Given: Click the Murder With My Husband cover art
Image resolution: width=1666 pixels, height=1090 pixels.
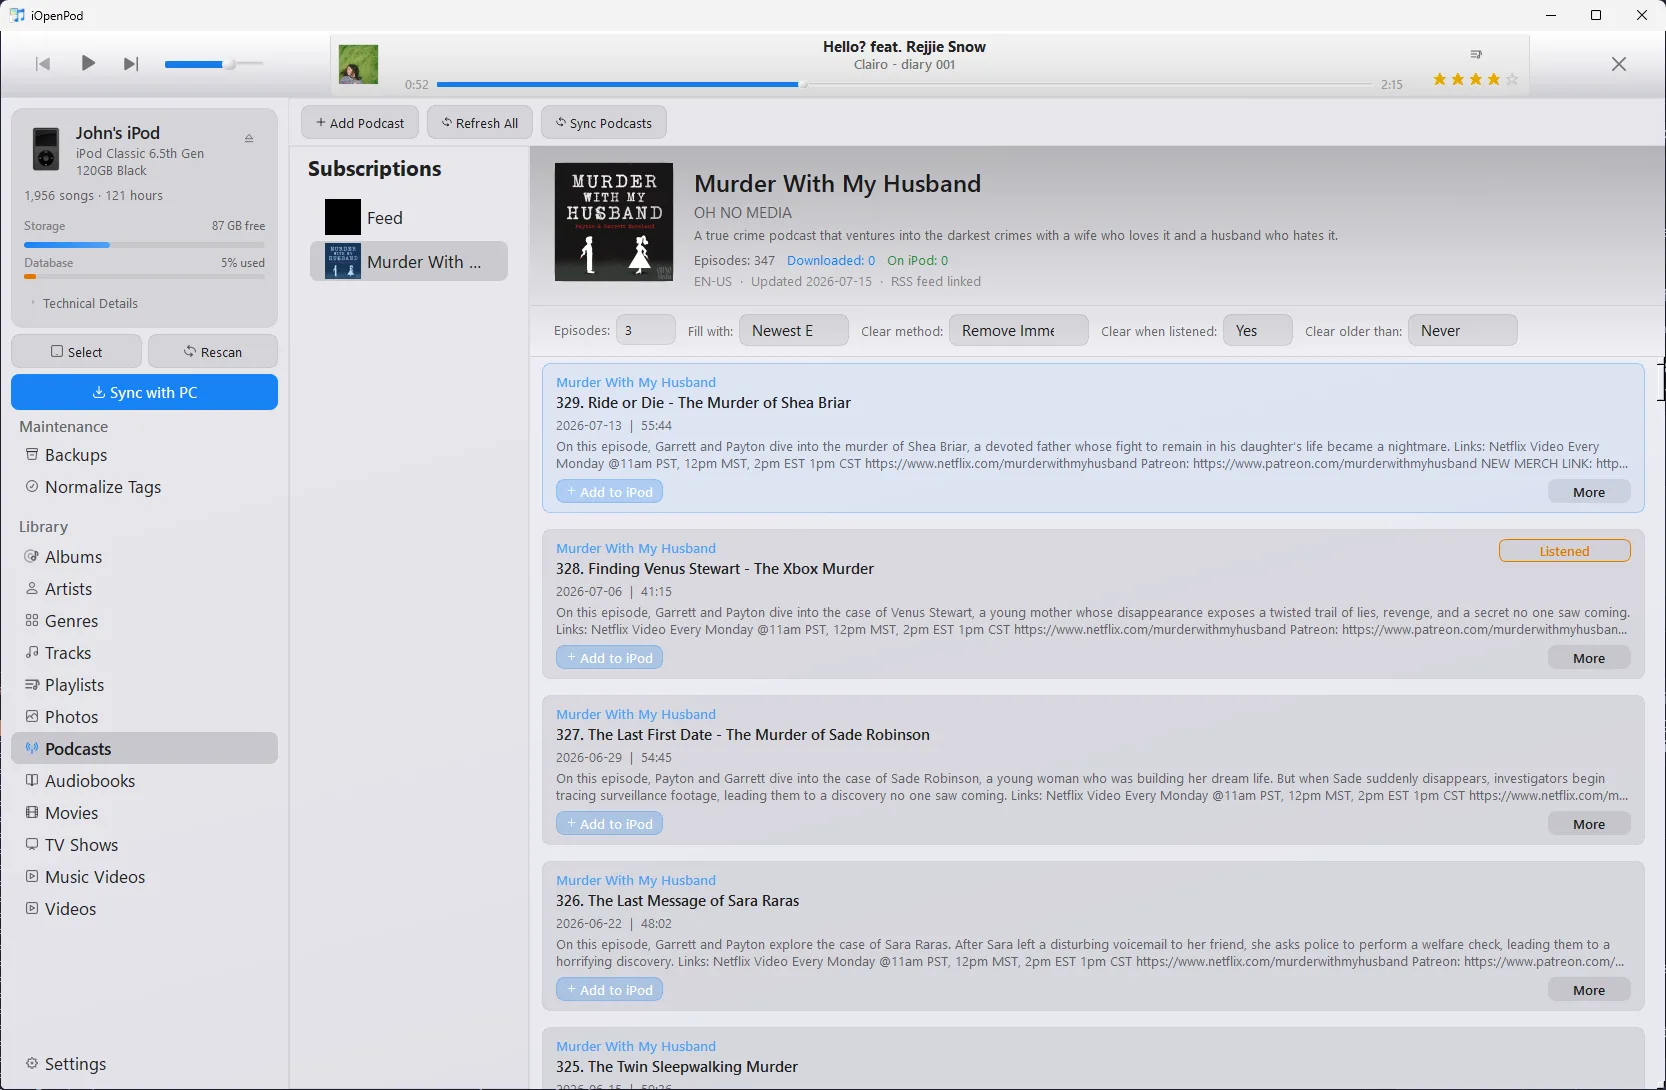Looking at the screenshot, I should pos(614,222).
